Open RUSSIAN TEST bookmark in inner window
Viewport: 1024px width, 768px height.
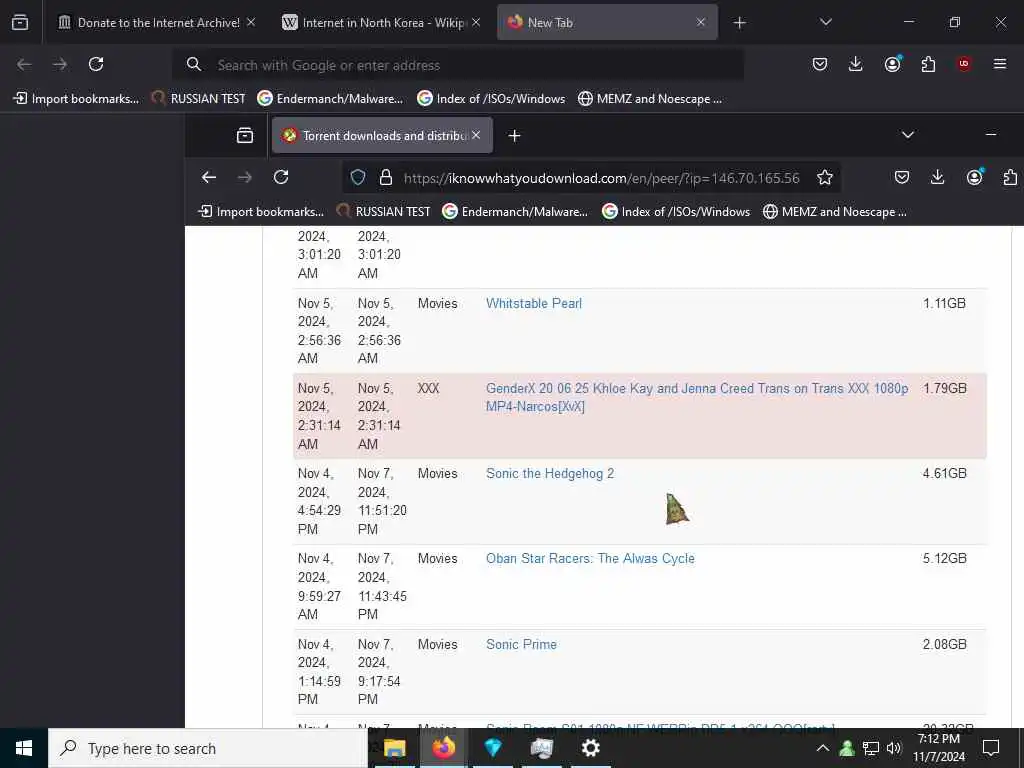coord(383,212)
